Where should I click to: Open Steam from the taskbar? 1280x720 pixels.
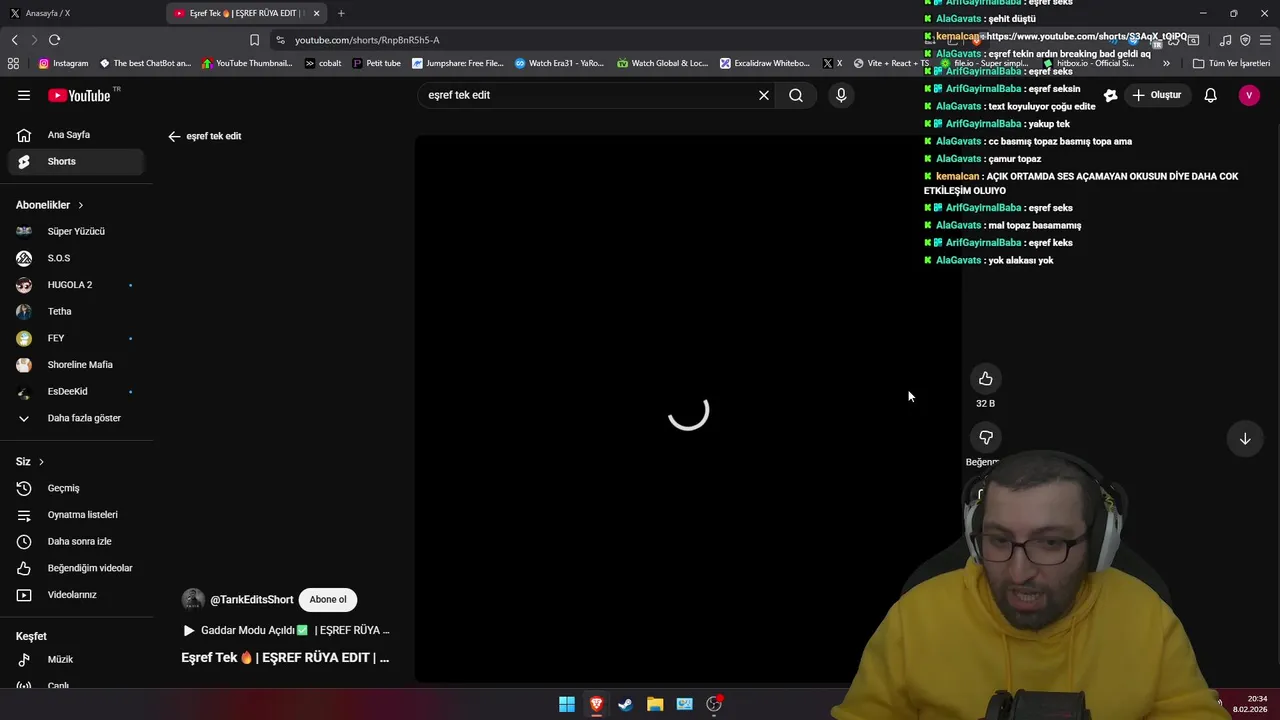(x=625, y=704)
